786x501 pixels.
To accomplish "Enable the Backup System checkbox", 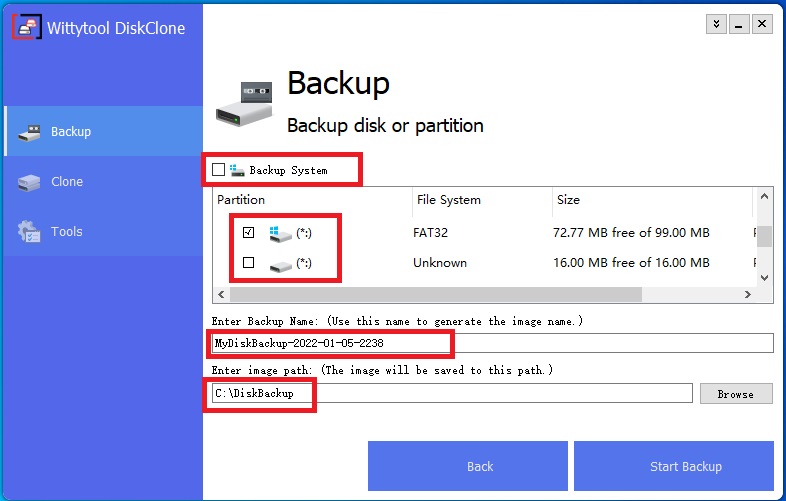I will (219, 170).
